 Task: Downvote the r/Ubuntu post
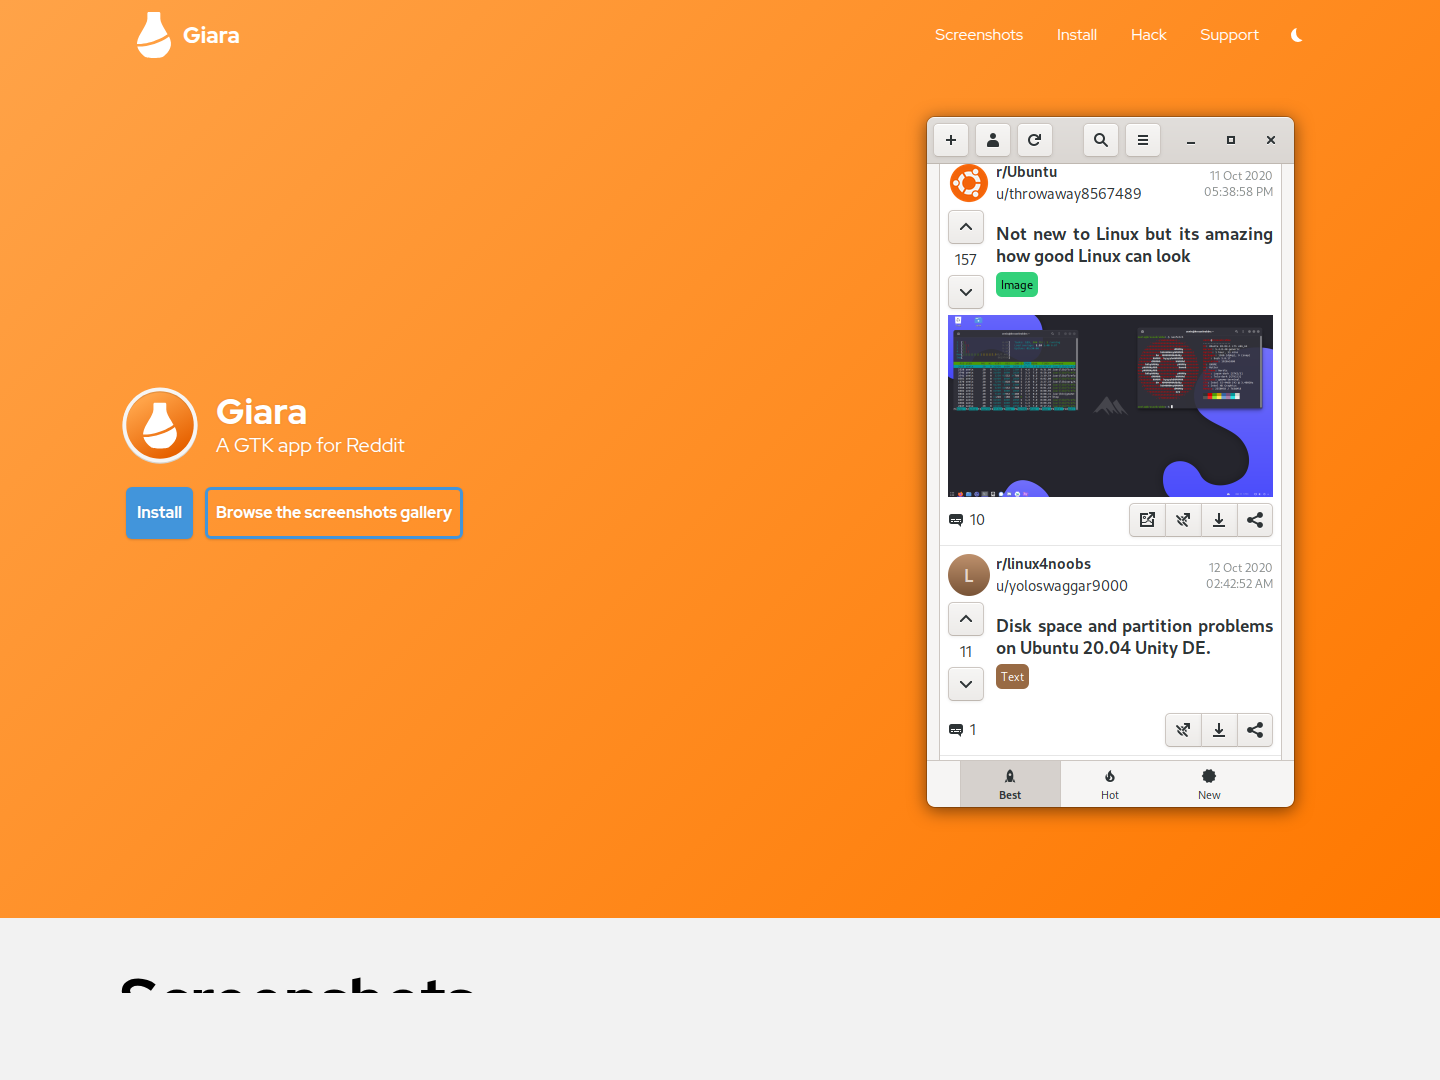coord(966,292)
